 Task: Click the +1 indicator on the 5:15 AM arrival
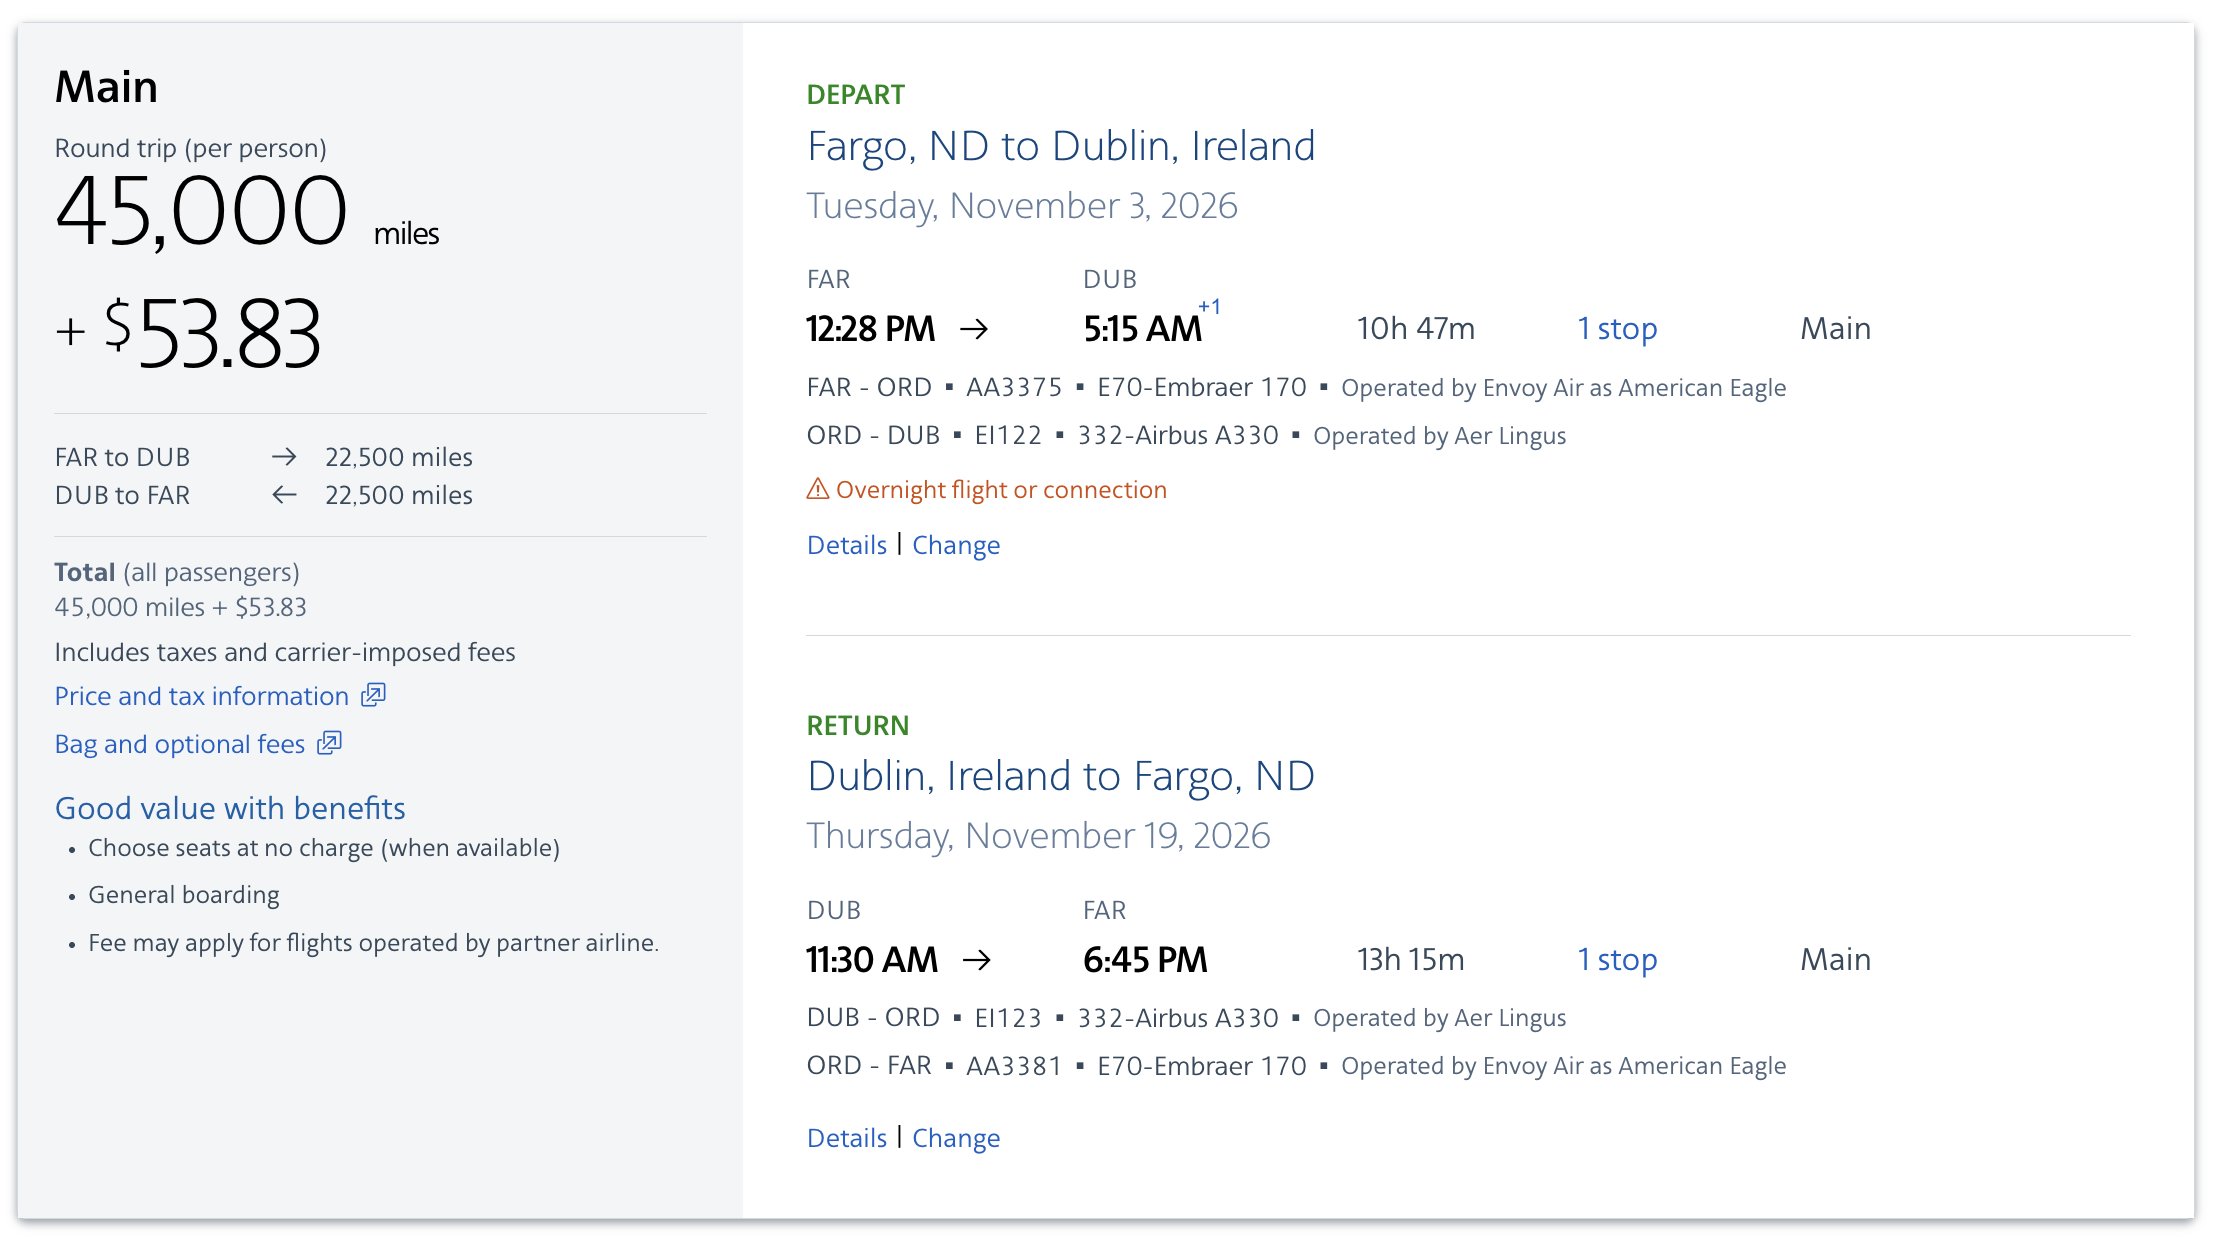1209,309
